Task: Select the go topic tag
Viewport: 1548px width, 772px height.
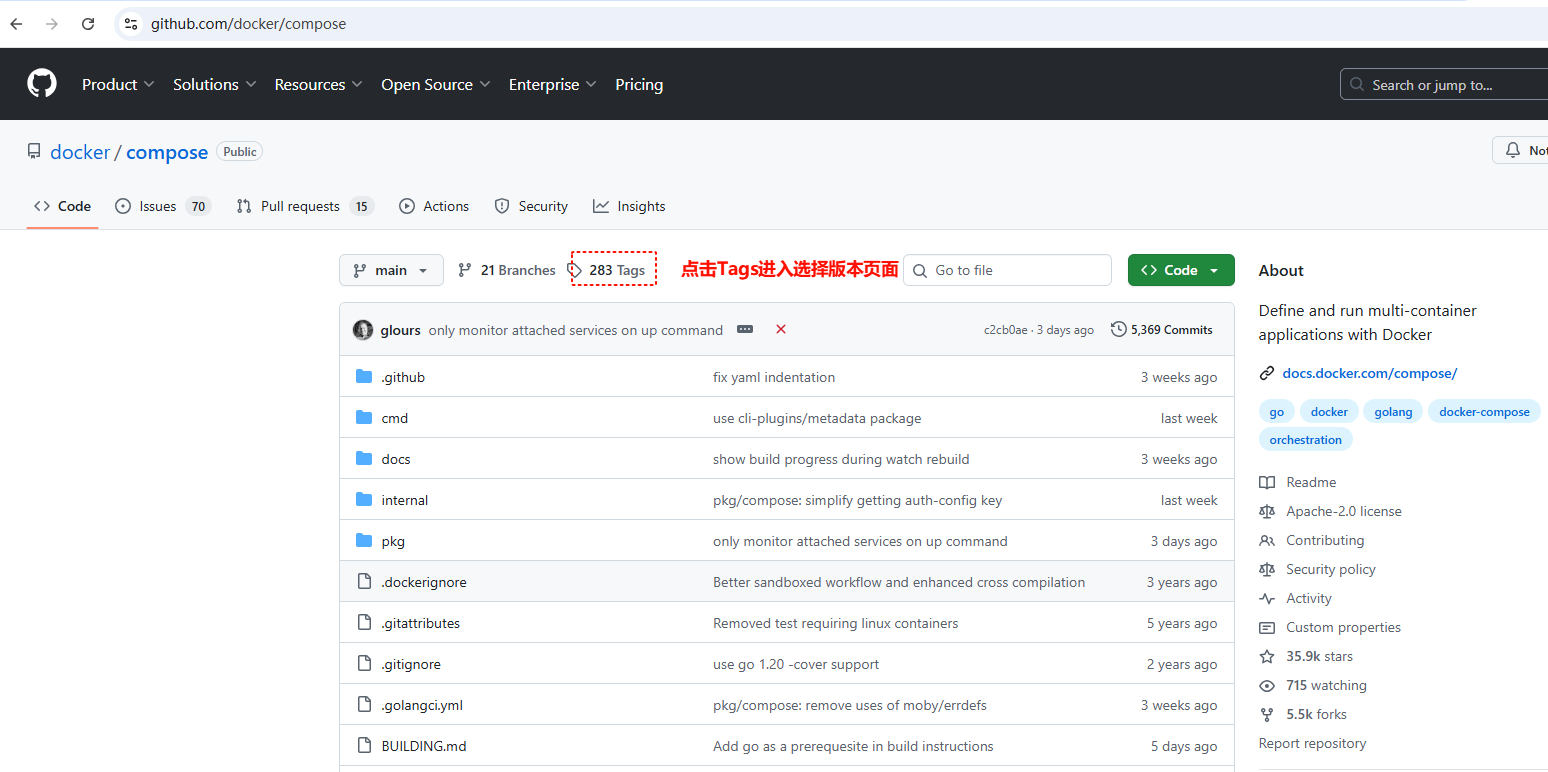Action: (1277, 412)
